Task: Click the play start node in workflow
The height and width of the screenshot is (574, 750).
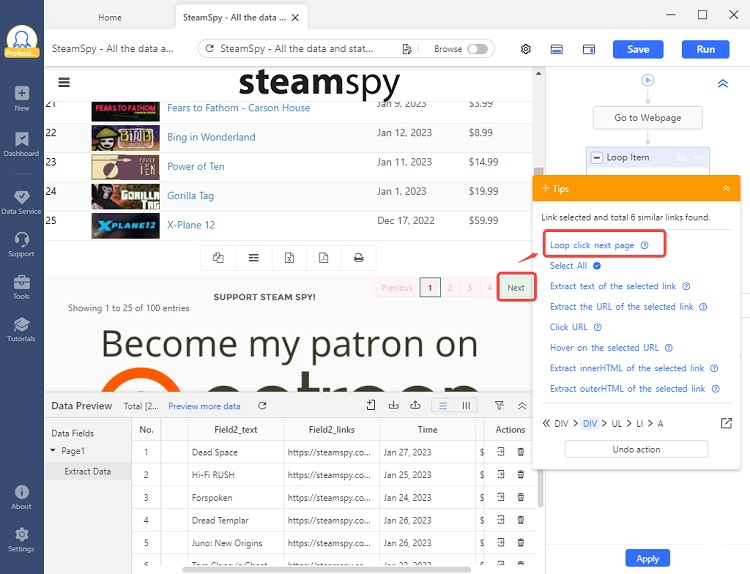Action: pyautogui.click(x=648, y=80)
